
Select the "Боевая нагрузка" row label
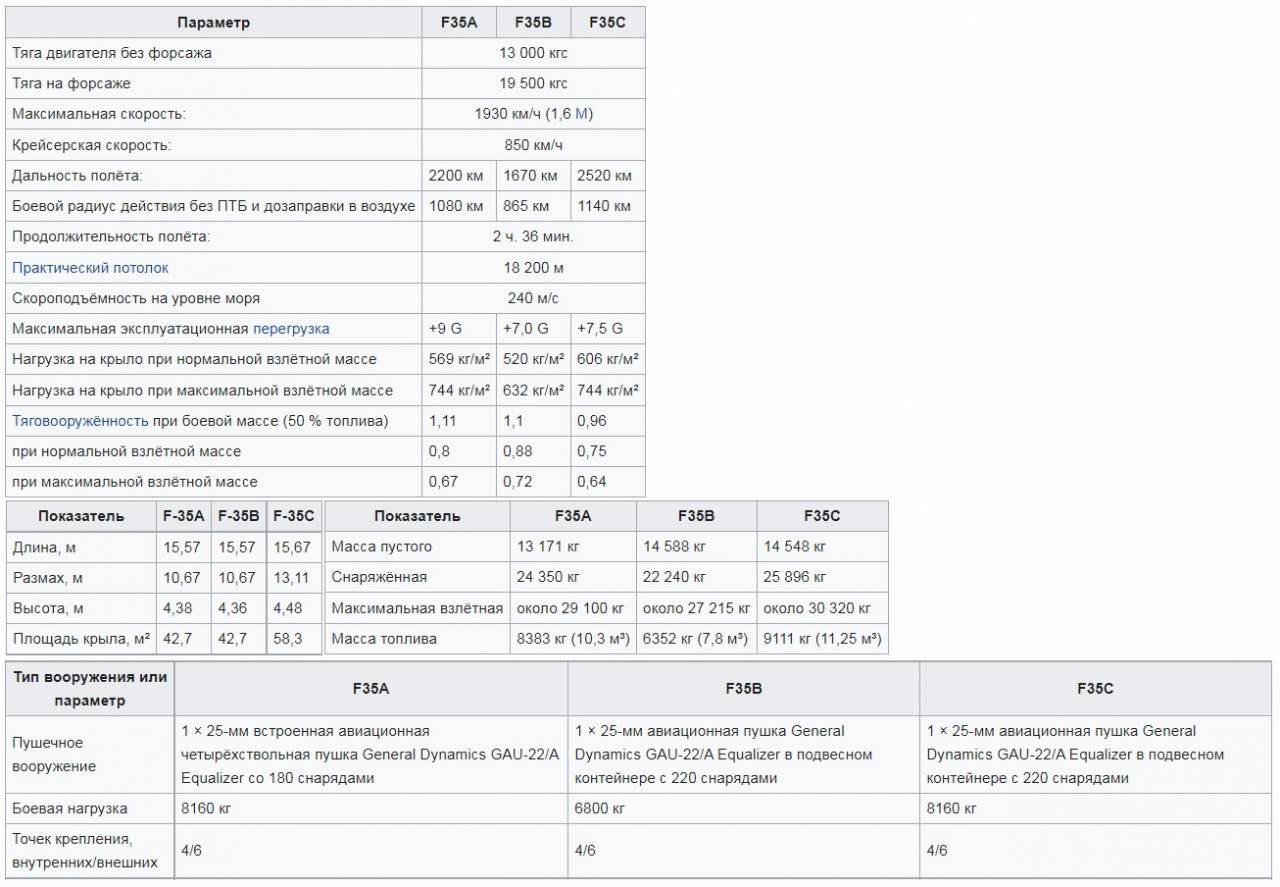(70, 808)
